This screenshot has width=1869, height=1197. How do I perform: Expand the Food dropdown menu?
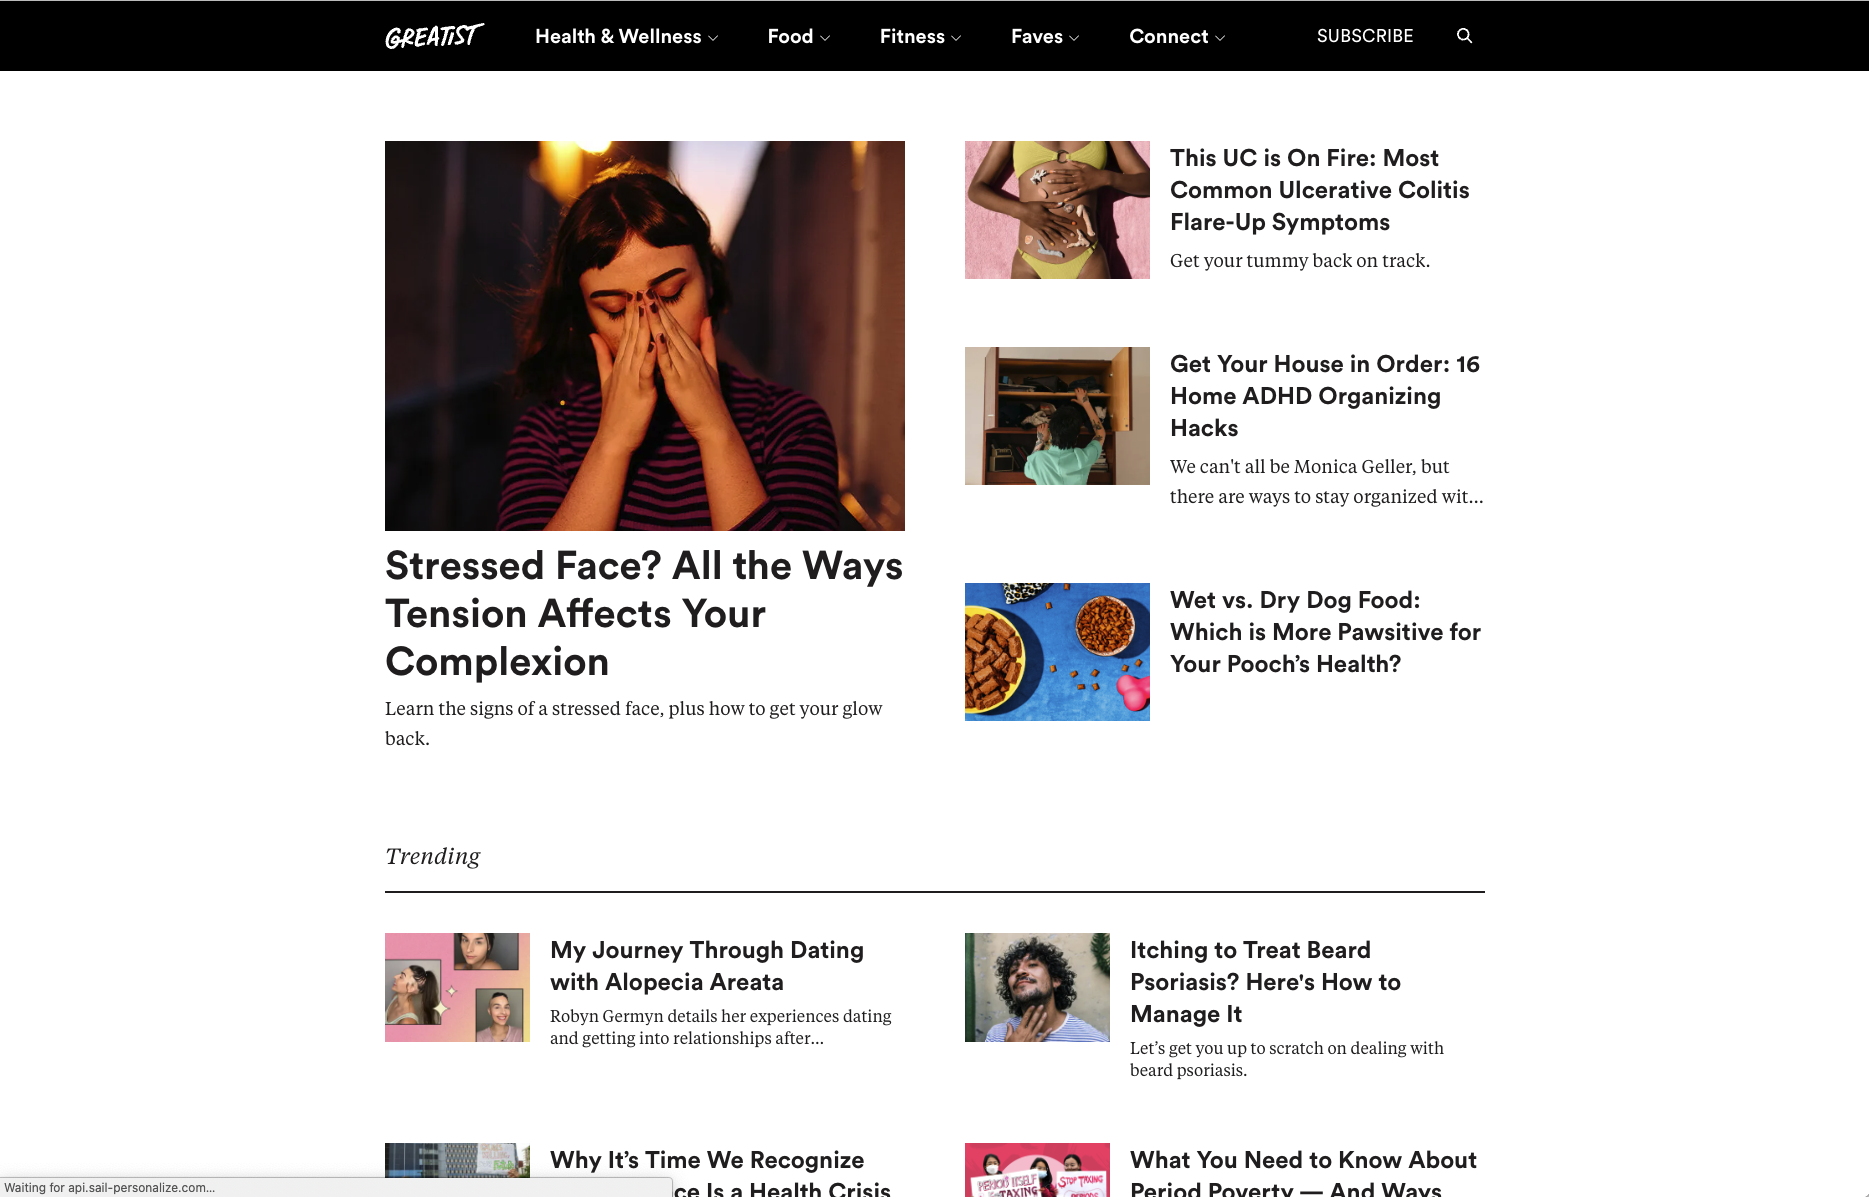[x=798, y=36]
